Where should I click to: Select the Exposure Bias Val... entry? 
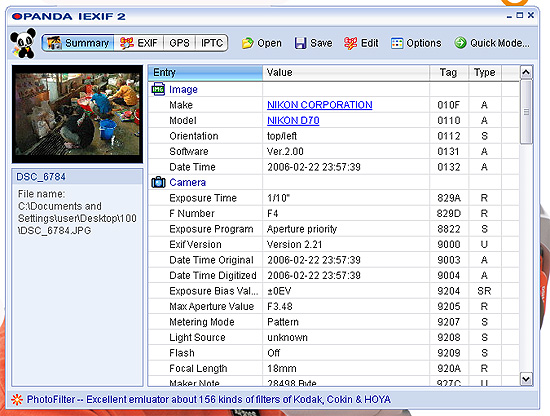[x=214, y=291]
